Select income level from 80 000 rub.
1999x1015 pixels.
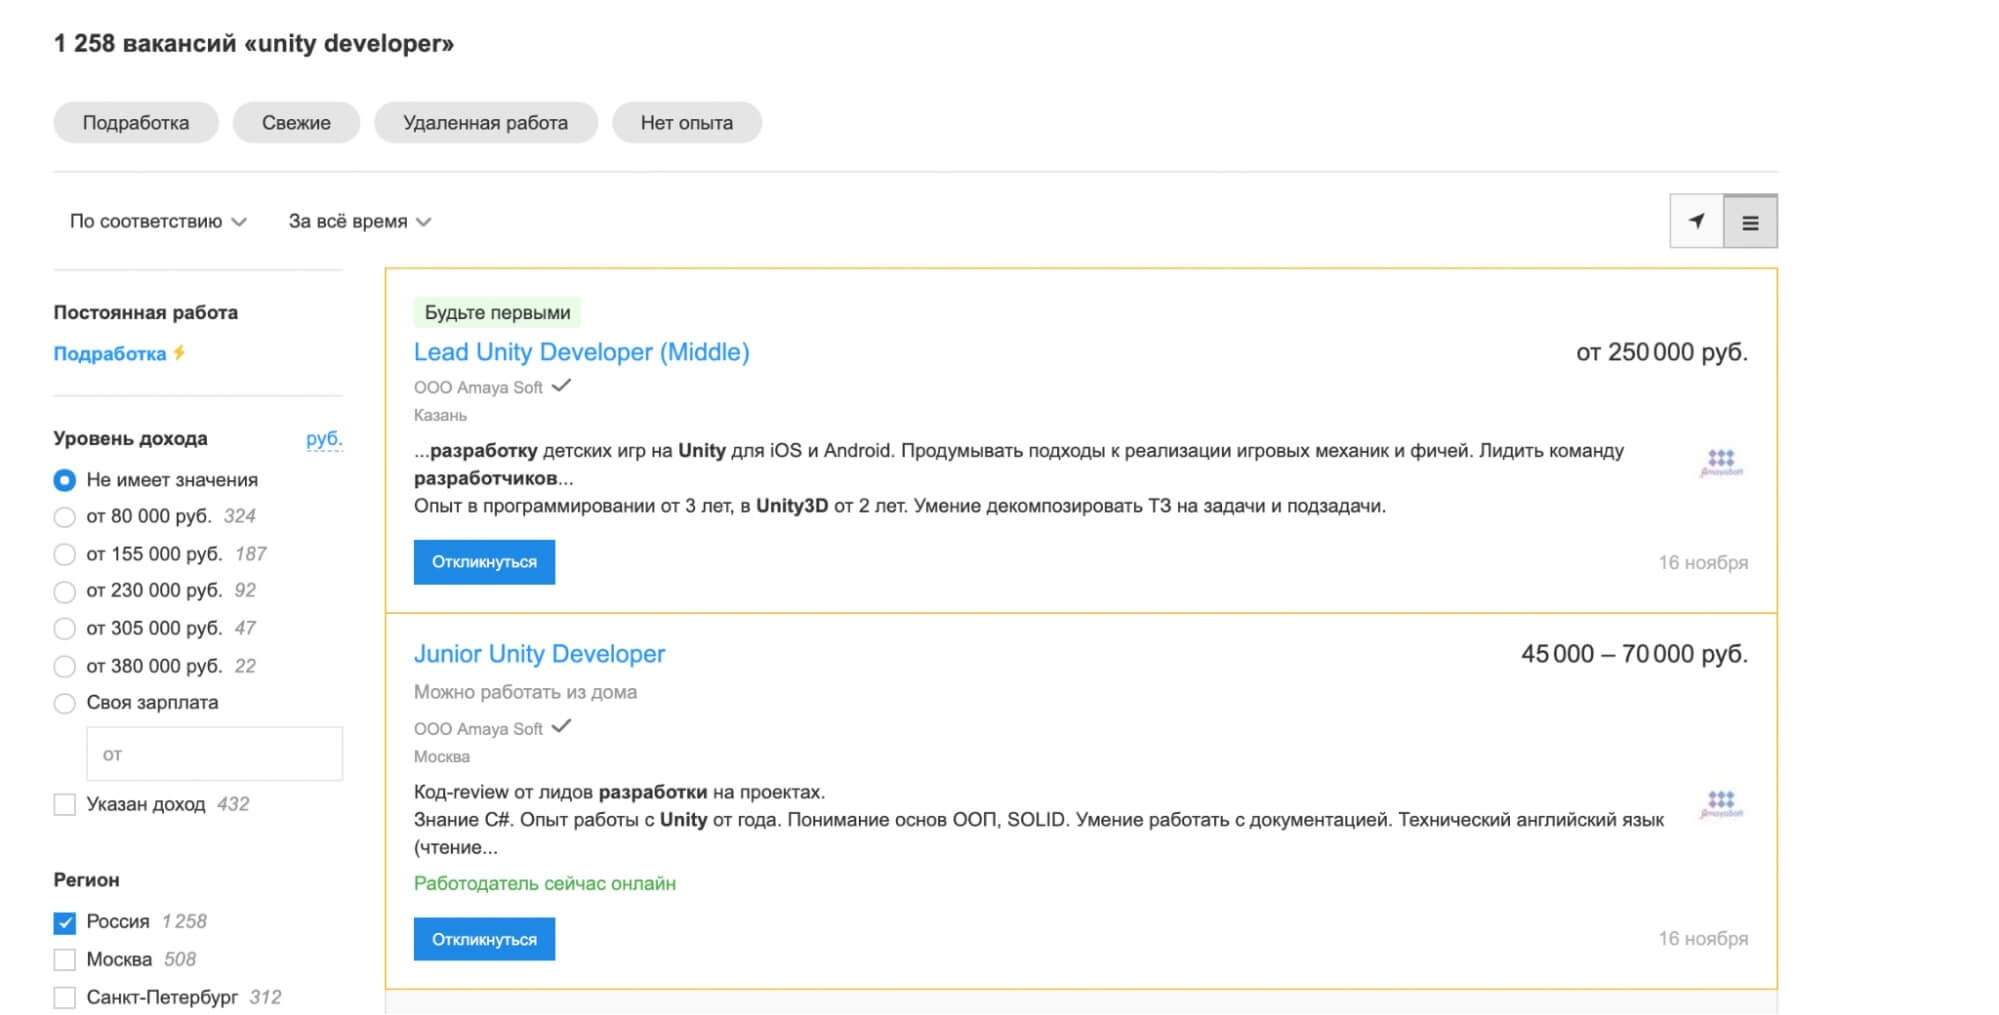point(65,517)
